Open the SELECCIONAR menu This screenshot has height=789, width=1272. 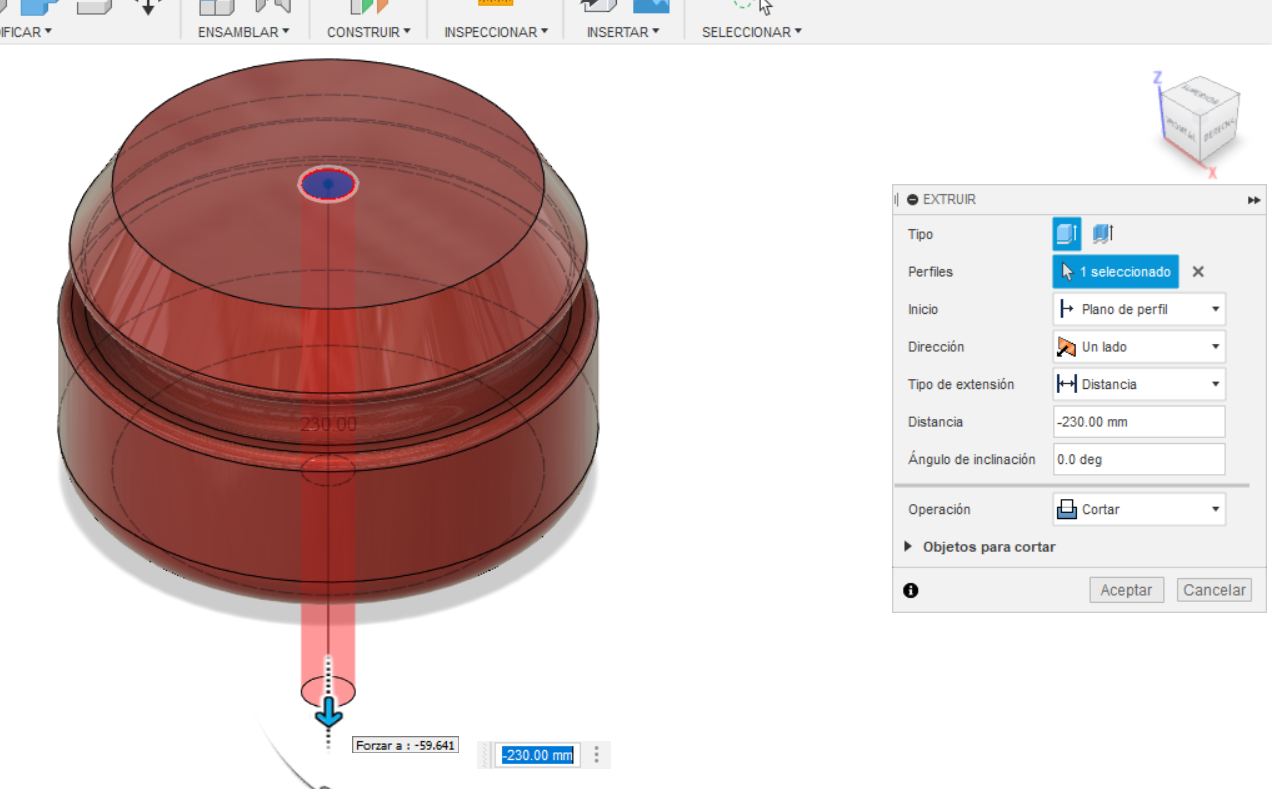752,32
